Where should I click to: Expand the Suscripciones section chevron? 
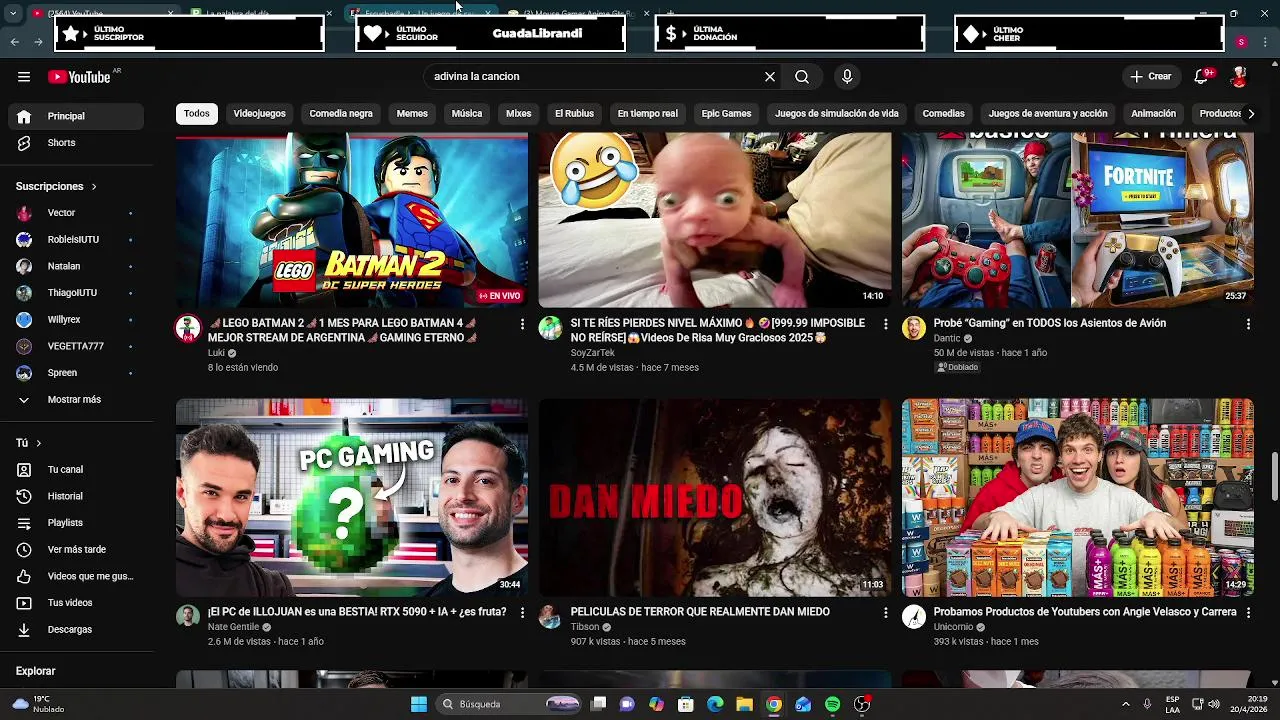point(94,187)
